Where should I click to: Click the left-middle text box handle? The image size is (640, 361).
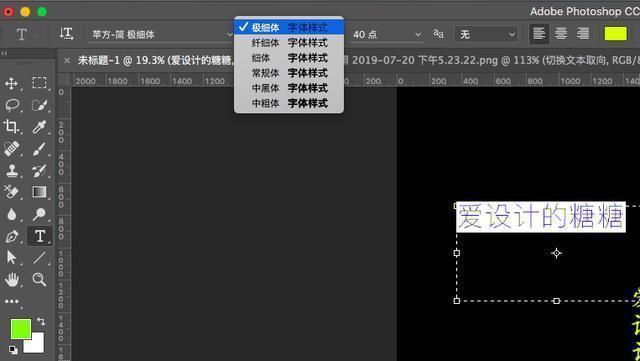[x=457, y=253]
